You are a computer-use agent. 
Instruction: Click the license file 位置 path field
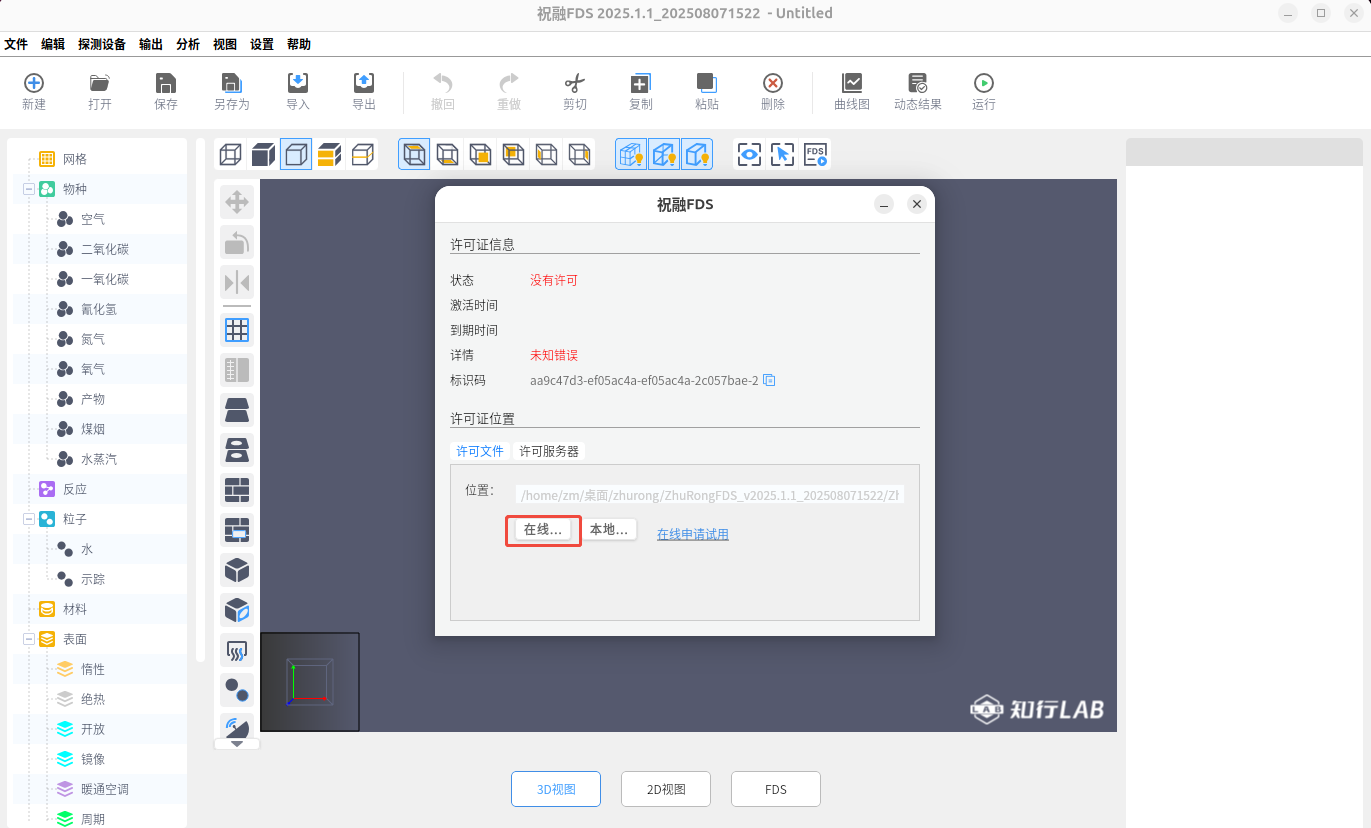[710, 494]
